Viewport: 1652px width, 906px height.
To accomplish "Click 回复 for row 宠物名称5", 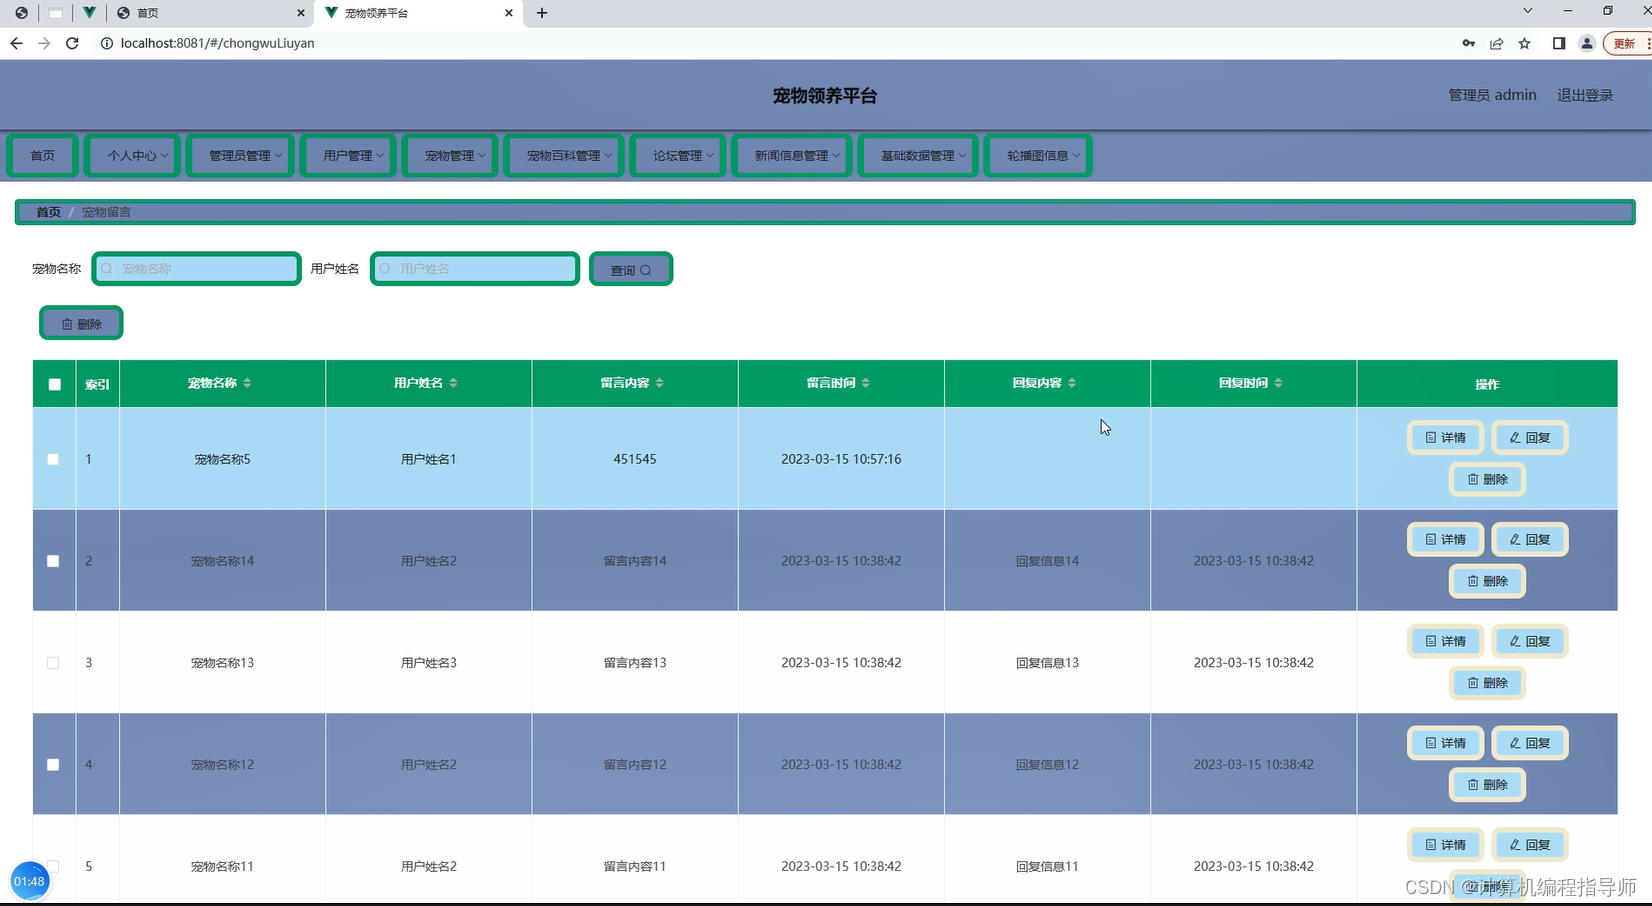I will (1530, 438).
